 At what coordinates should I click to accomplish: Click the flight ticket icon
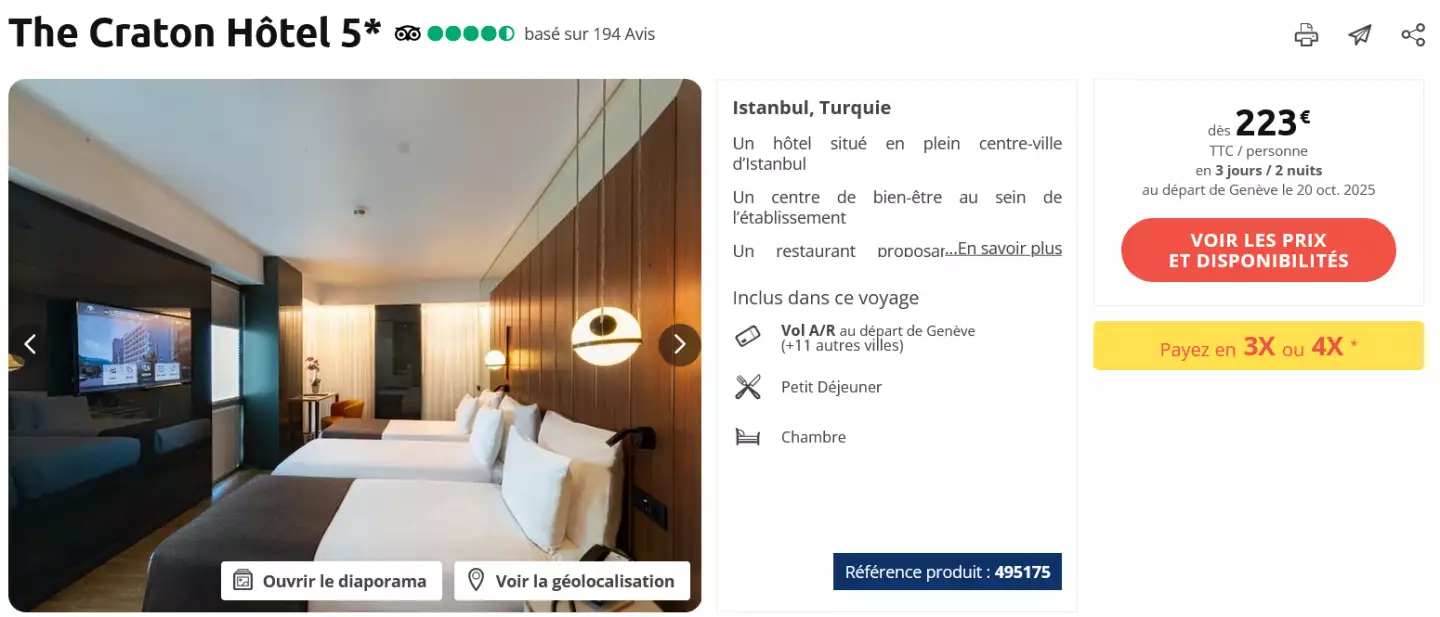[748, 337]
